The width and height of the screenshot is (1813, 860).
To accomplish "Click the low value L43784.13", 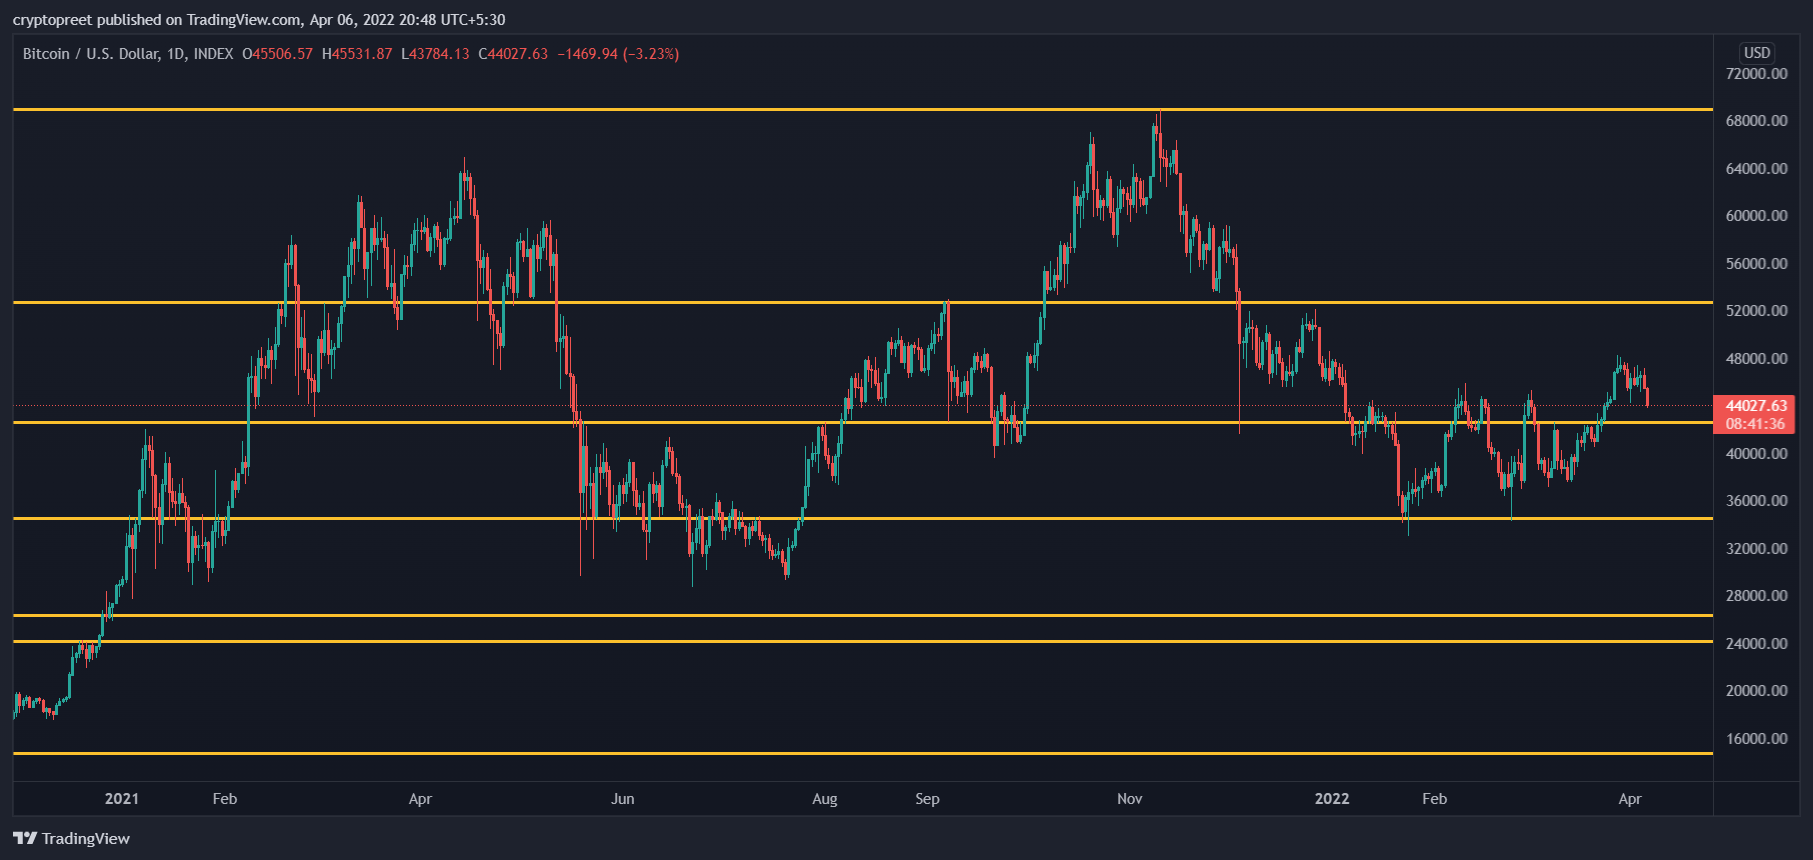I will [x=435, y=54].
